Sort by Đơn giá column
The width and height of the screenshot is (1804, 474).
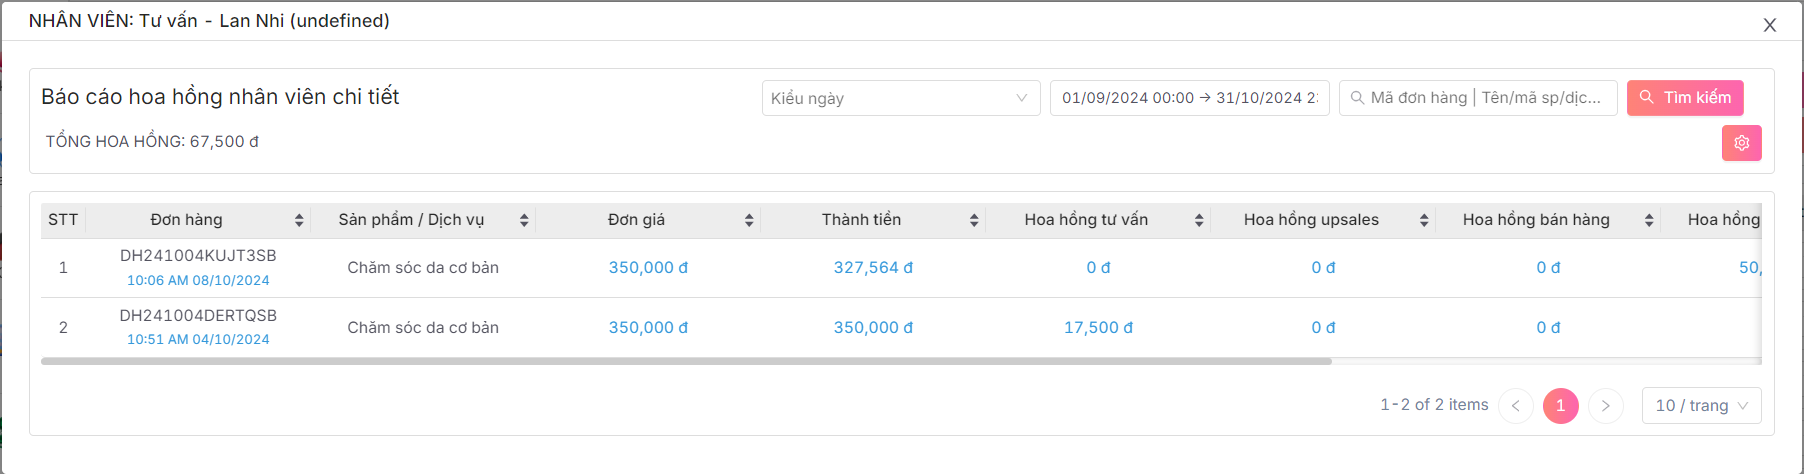tap(748, 220)
